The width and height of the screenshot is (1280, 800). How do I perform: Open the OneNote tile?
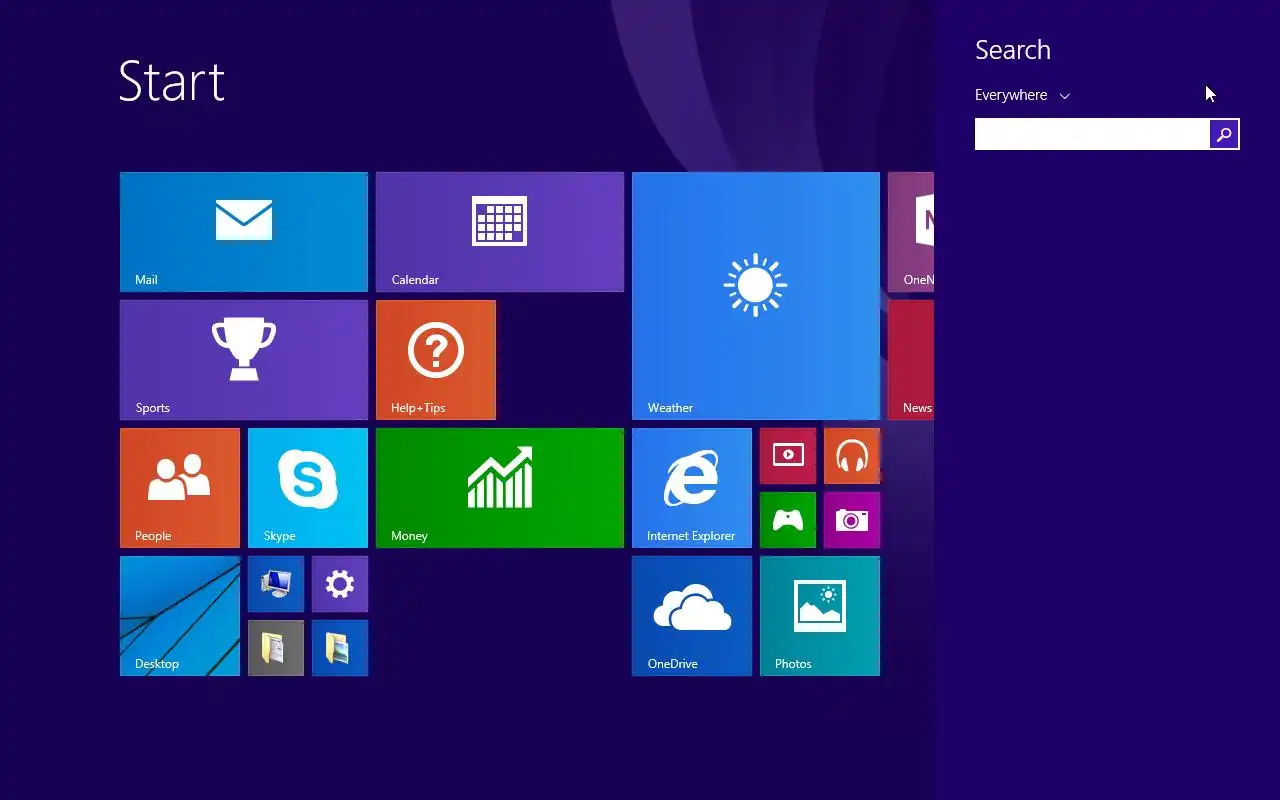click(x=911, y=232)
